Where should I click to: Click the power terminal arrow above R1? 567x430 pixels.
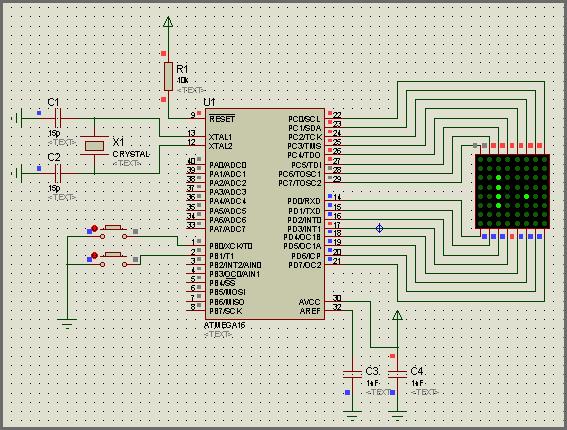pos(168,22)
